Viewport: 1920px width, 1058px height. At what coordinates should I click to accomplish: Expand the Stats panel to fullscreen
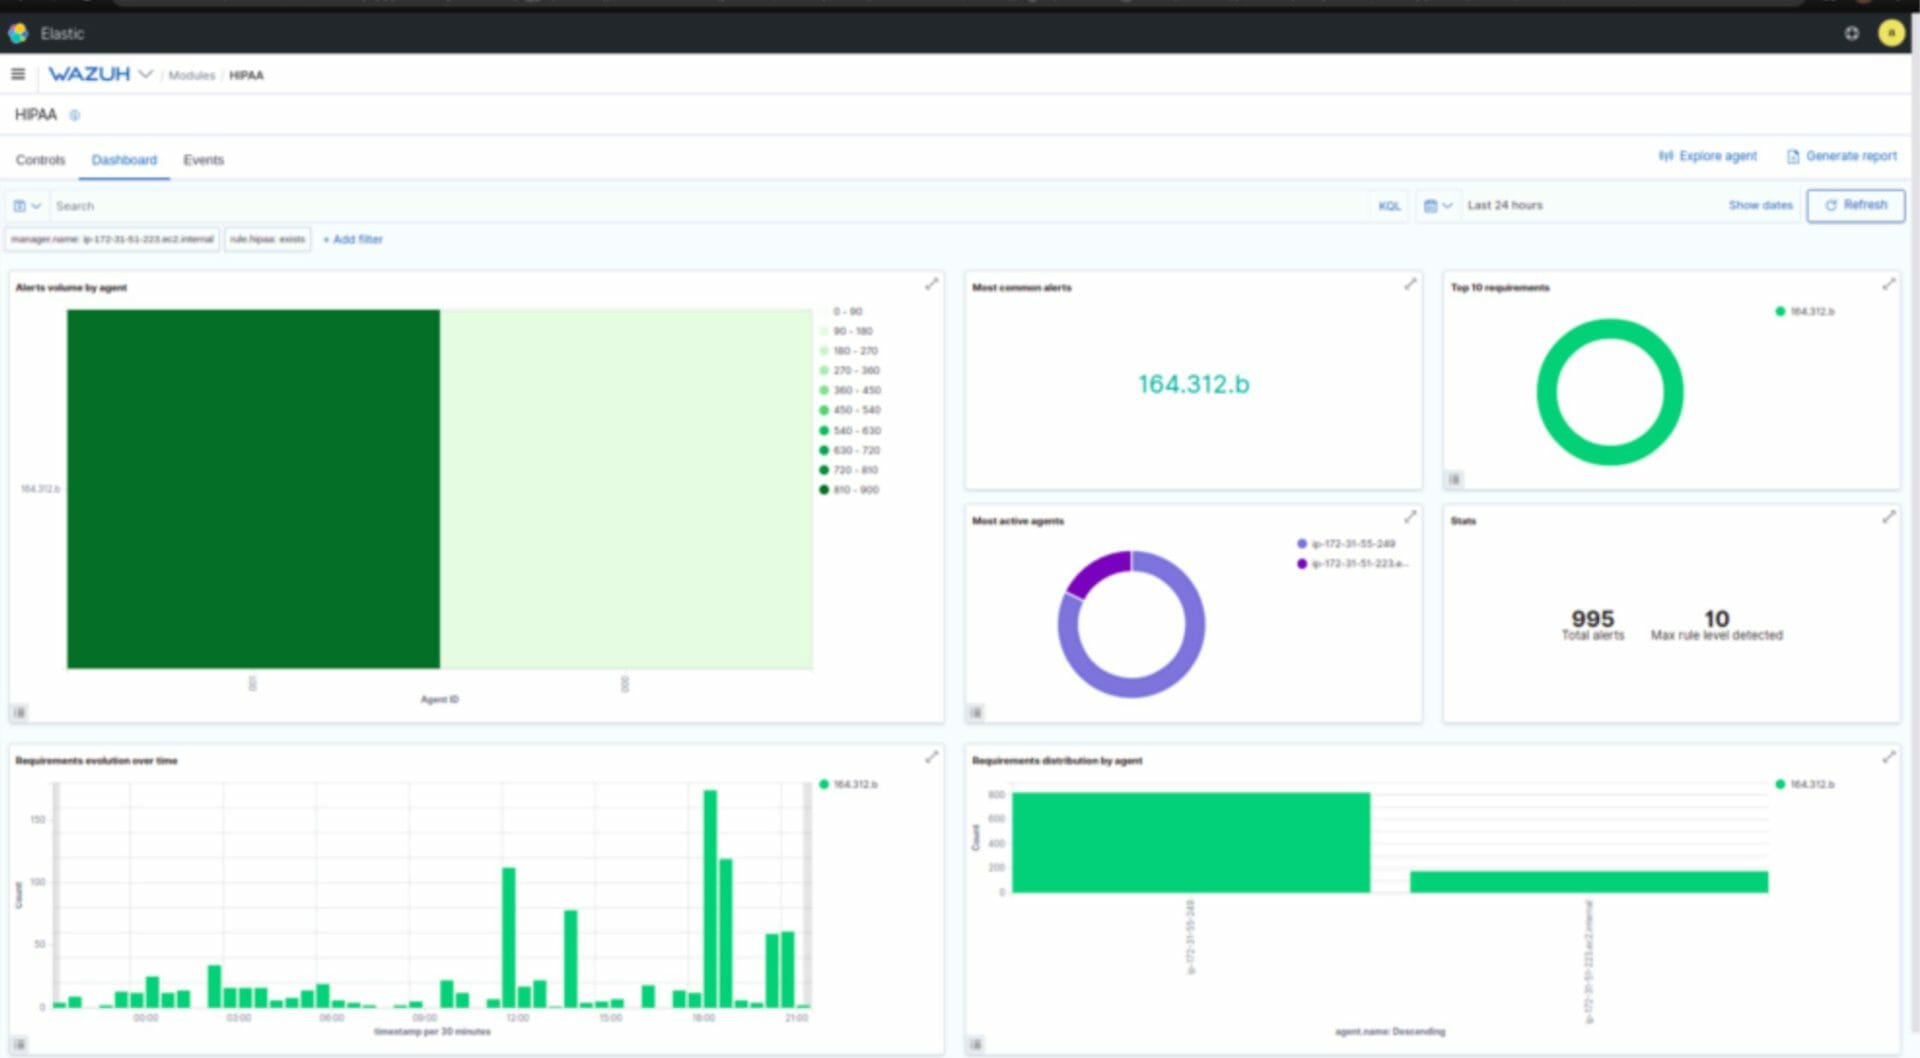(x=1888, y=517)
